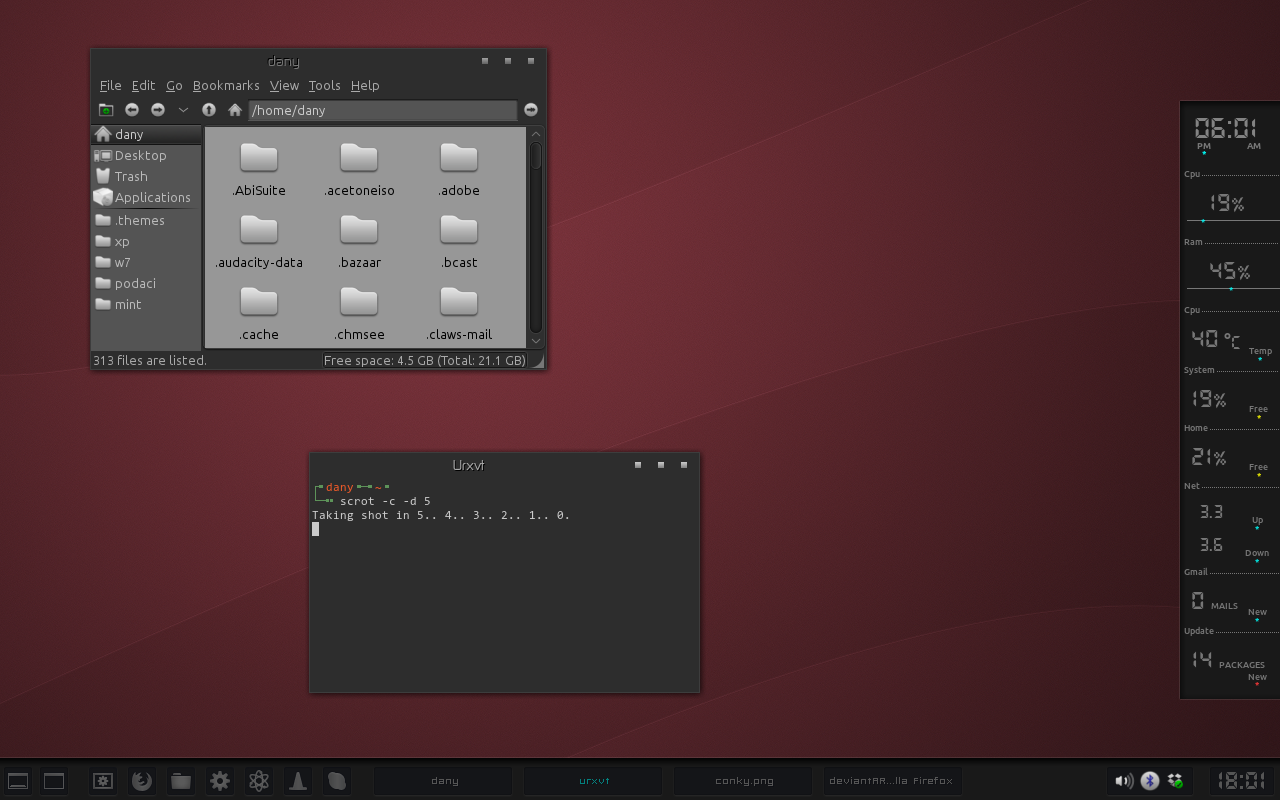Viewport: 1280px width, 800px height.
Task: Click the Bluetooth tray icon
Action: 1150,781
